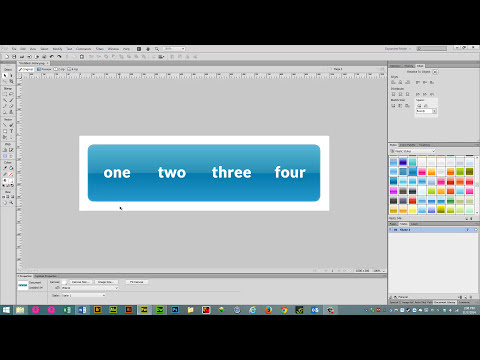The image size is (480, 360).
Task: Select the vector Line tool
Action: tap(5, 125)
